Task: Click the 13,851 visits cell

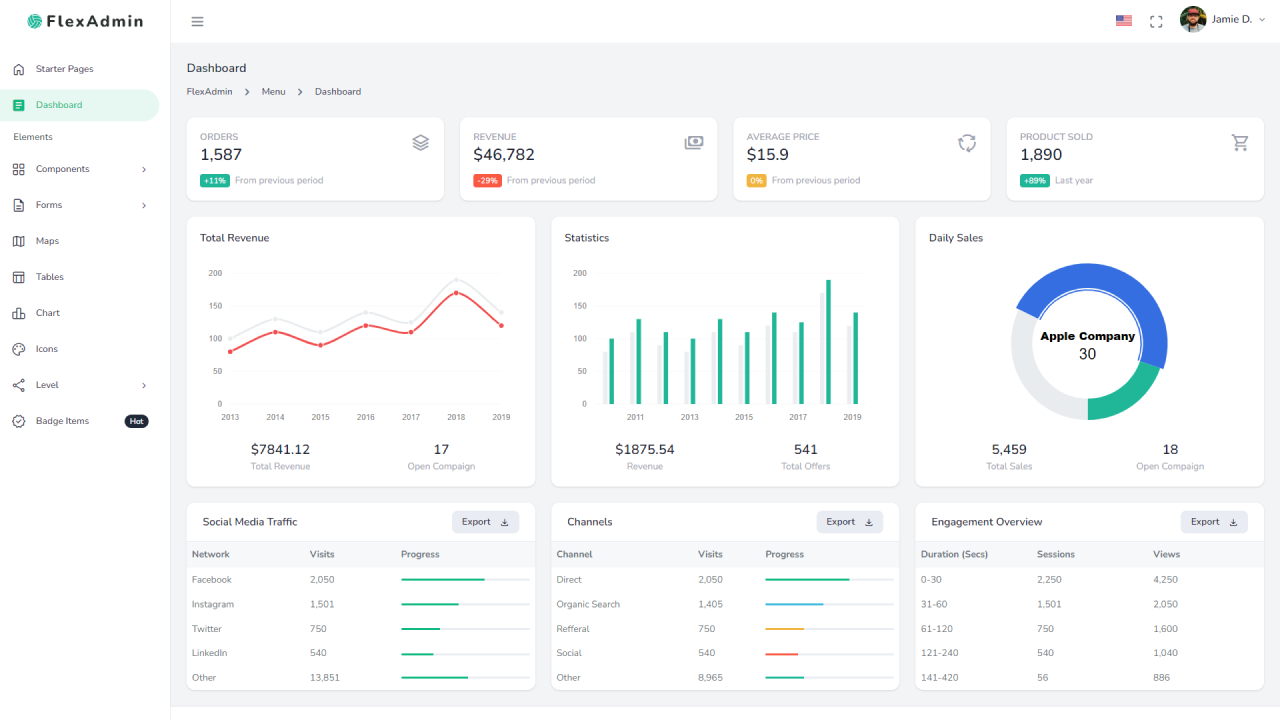Action: pos(325,678)
